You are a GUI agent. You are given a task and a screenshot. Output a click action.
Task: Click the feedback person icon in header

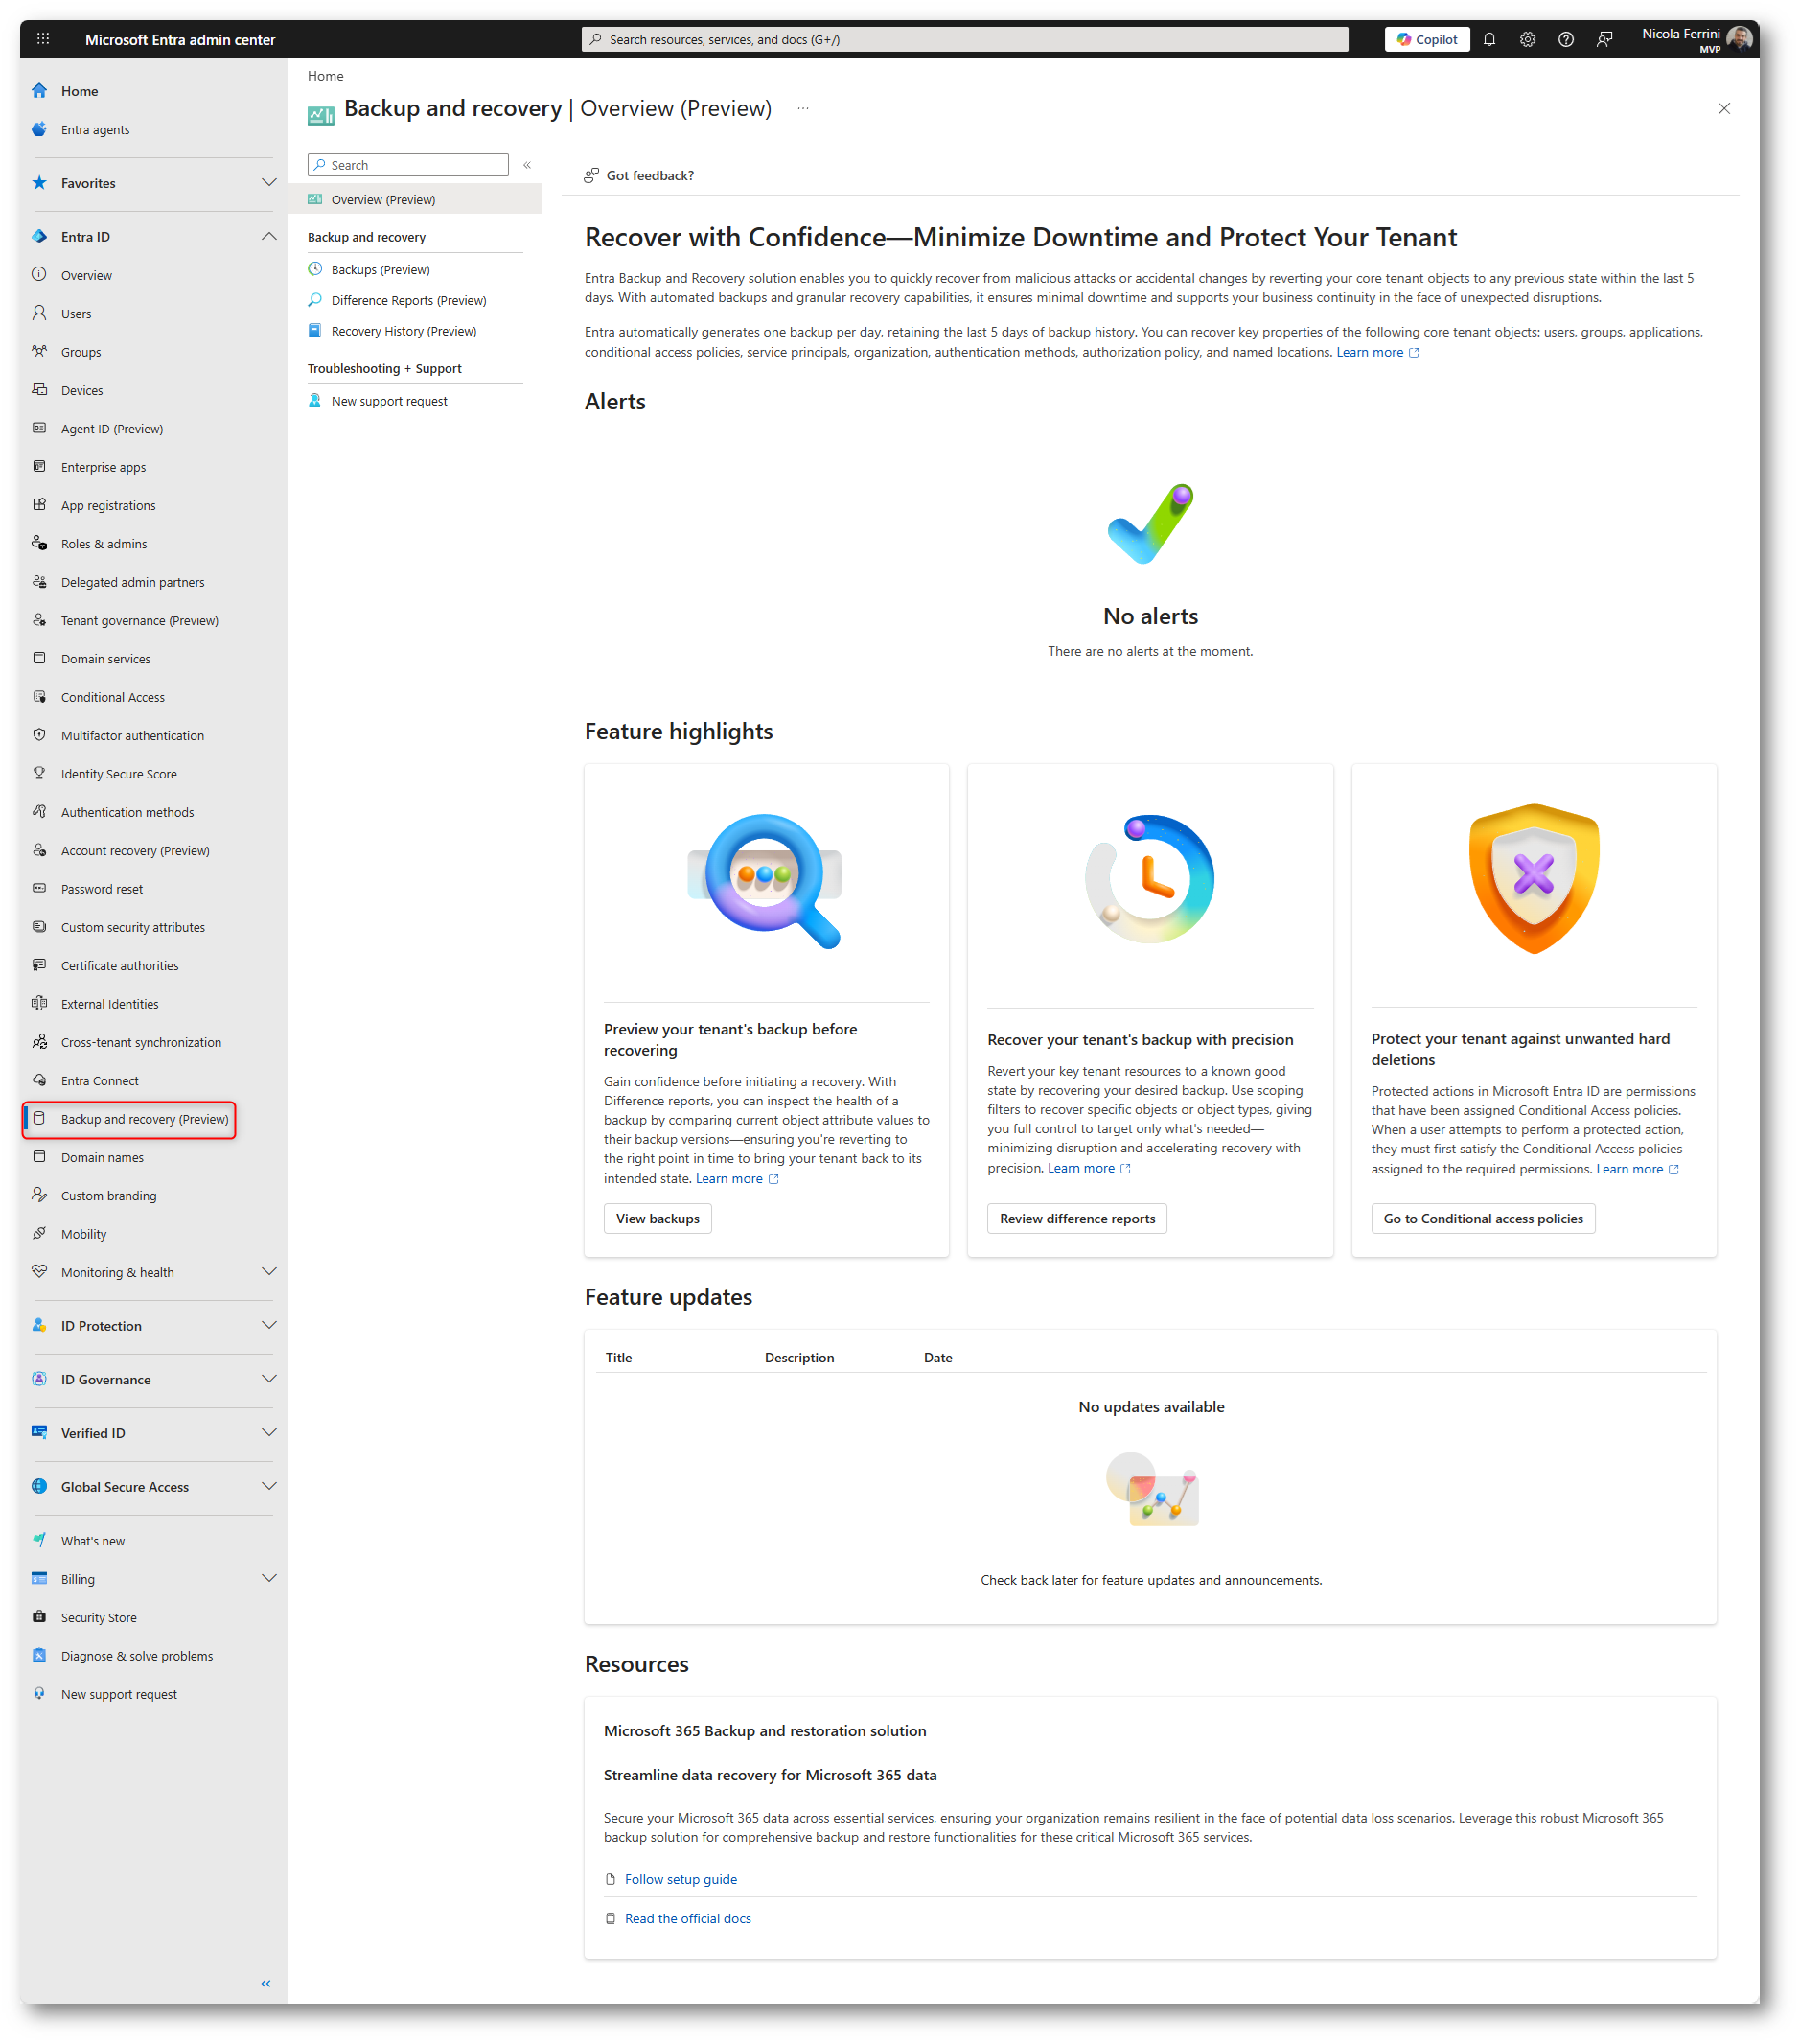pyautogui.click(x=1604, y=39)
